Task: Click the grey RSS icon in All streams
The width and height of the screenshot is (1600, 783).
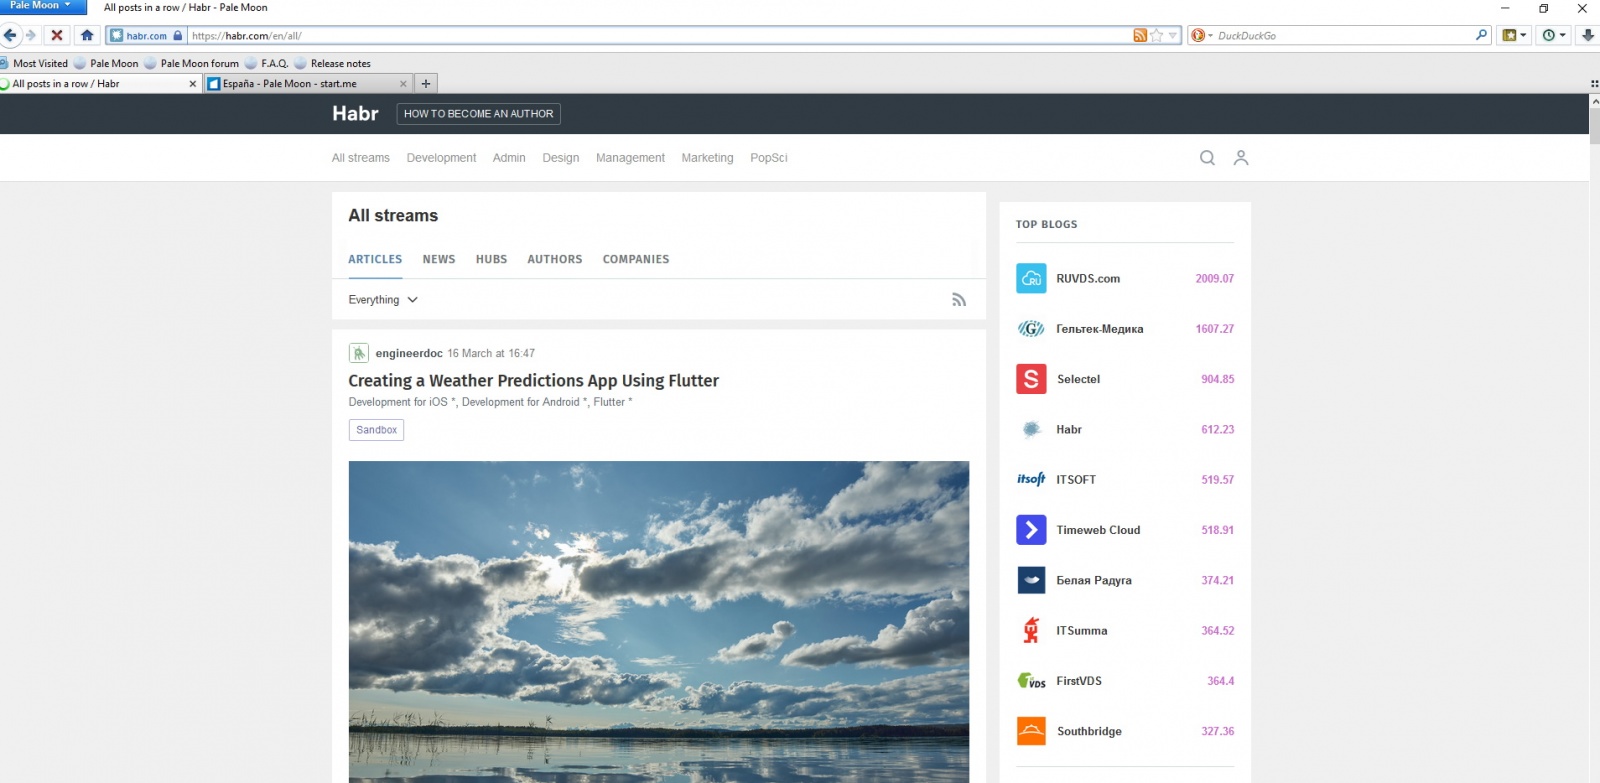Action: click(959, 300)
